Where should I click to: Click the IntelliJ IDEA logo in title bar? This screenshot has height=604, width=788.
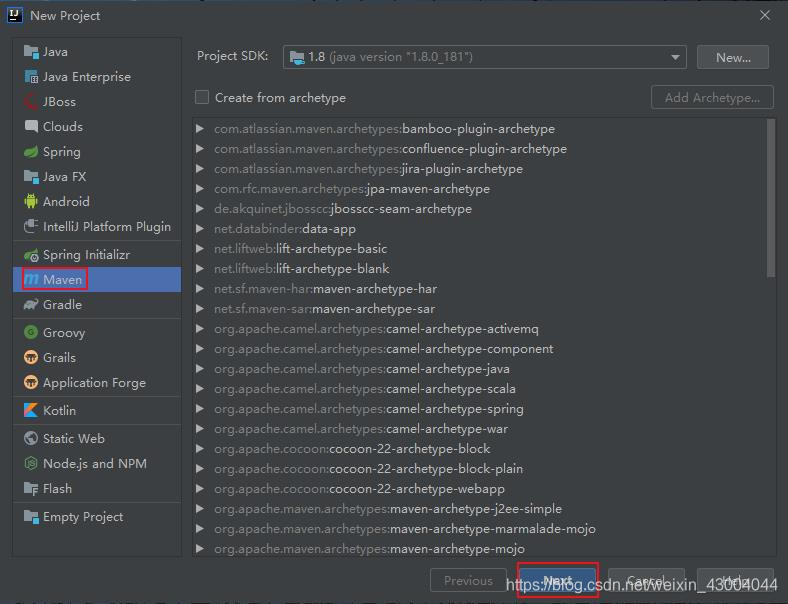click(x=15, y=16)
